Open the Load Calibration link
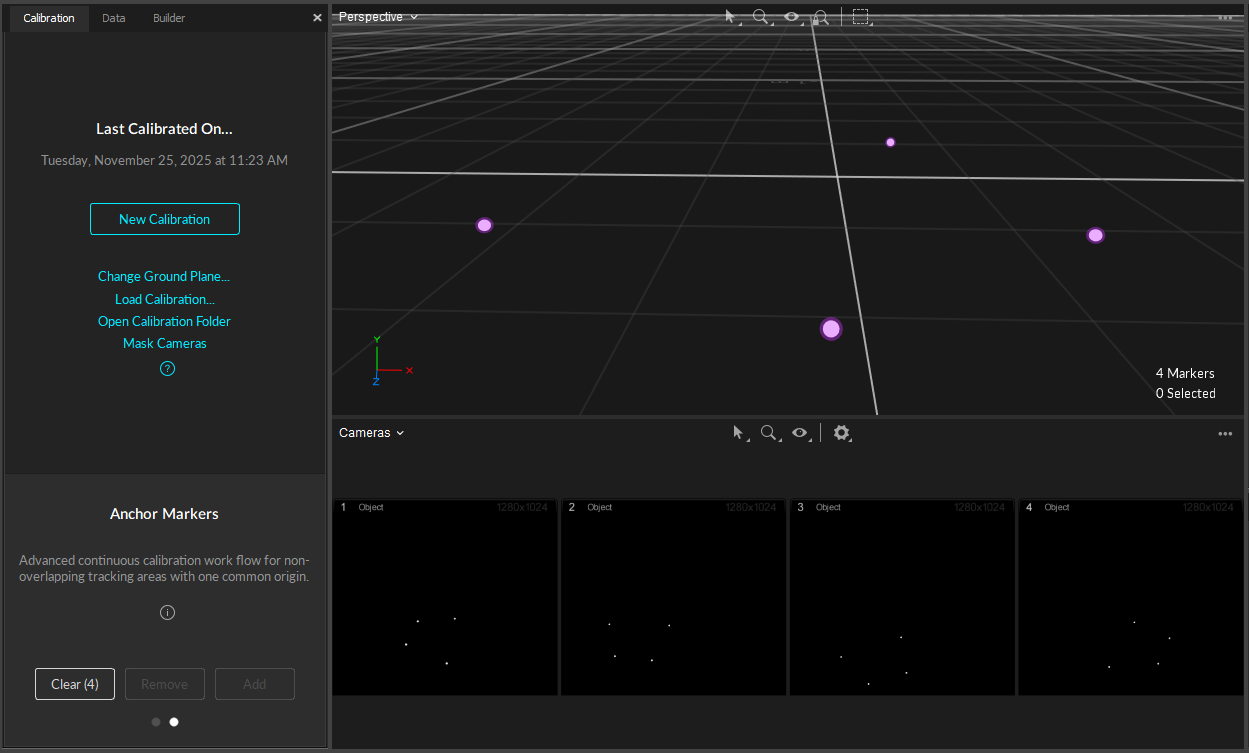Image resolution: width=1249 pixels, height=753 pixels. [164, 298]
